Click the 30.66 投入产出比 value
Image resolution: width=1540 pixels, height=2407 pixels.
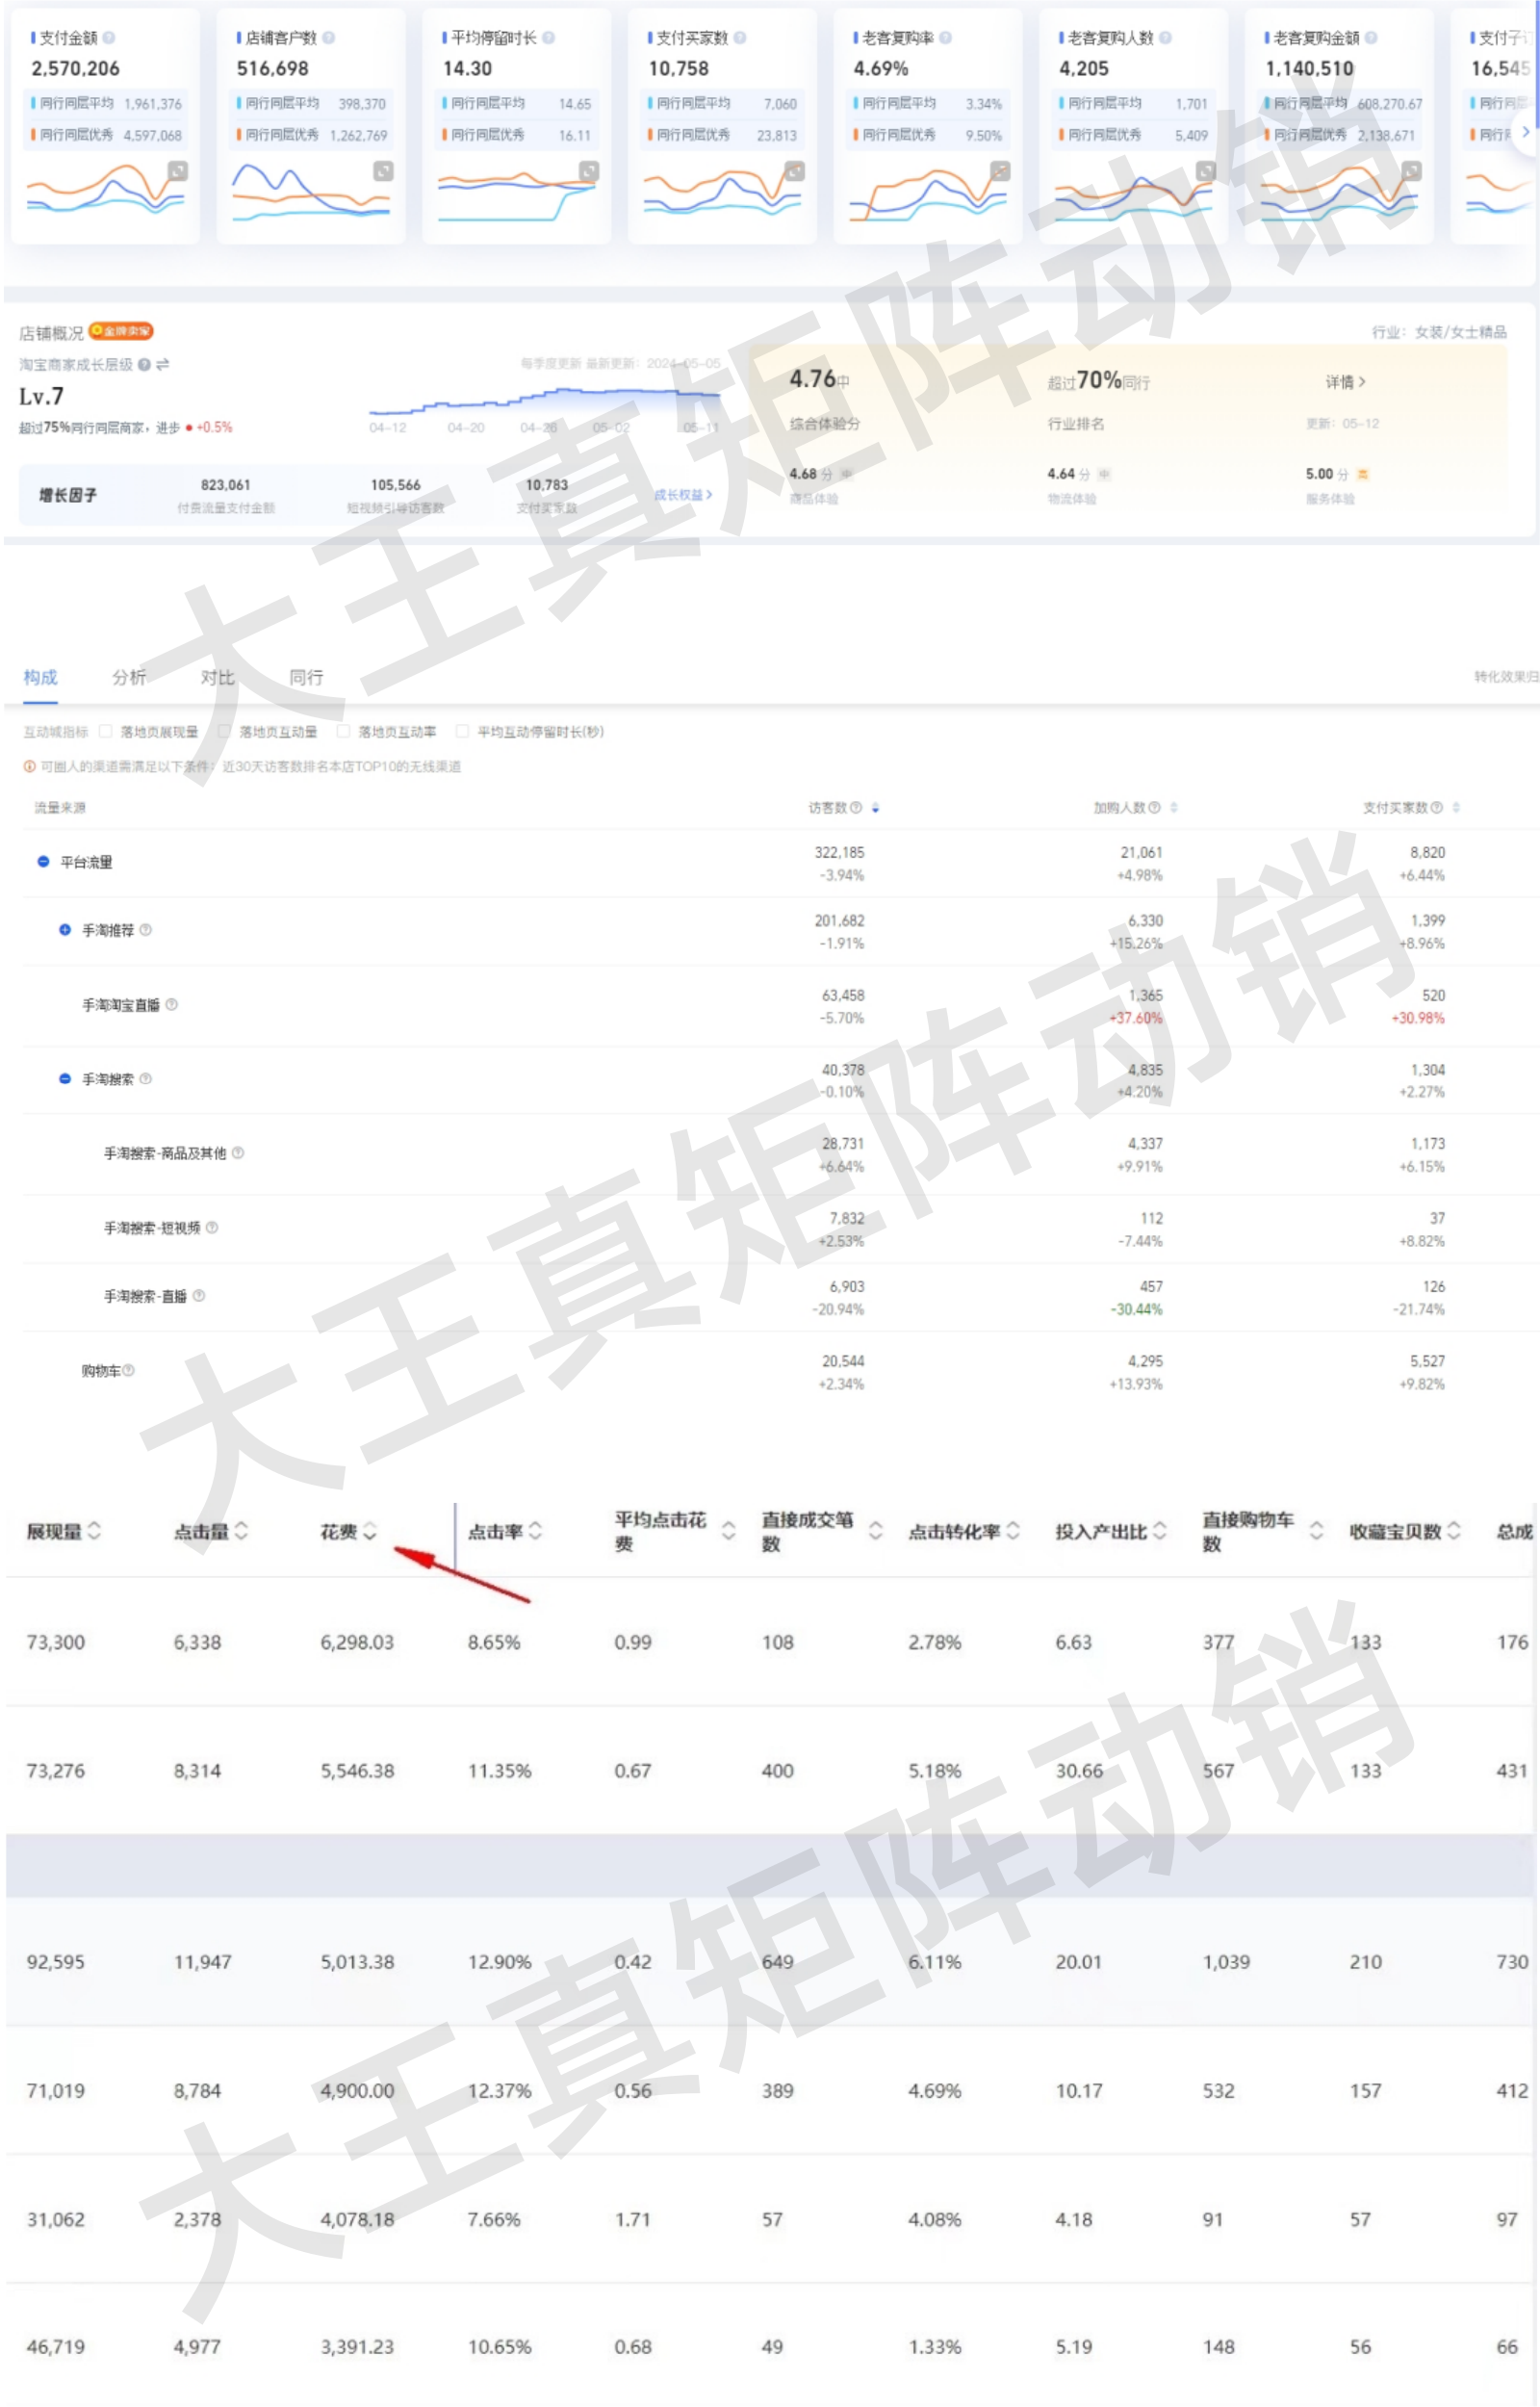[1078, 1771]
